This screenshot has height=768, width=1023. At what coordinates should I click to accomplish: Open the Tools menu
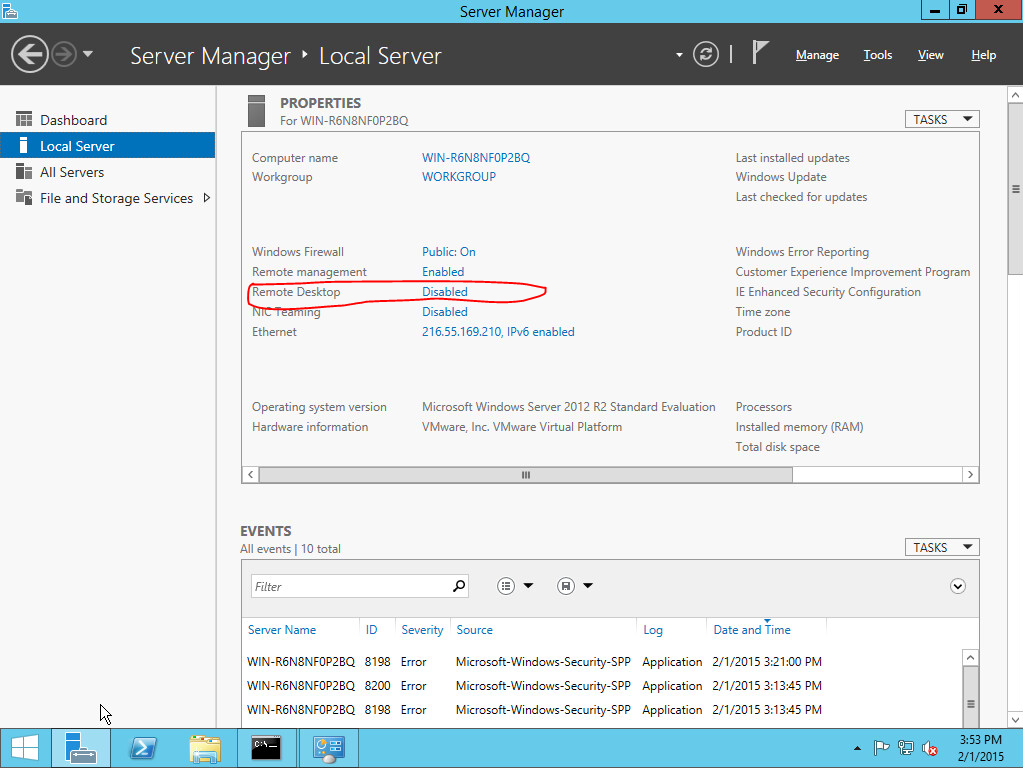pos(877,55)
